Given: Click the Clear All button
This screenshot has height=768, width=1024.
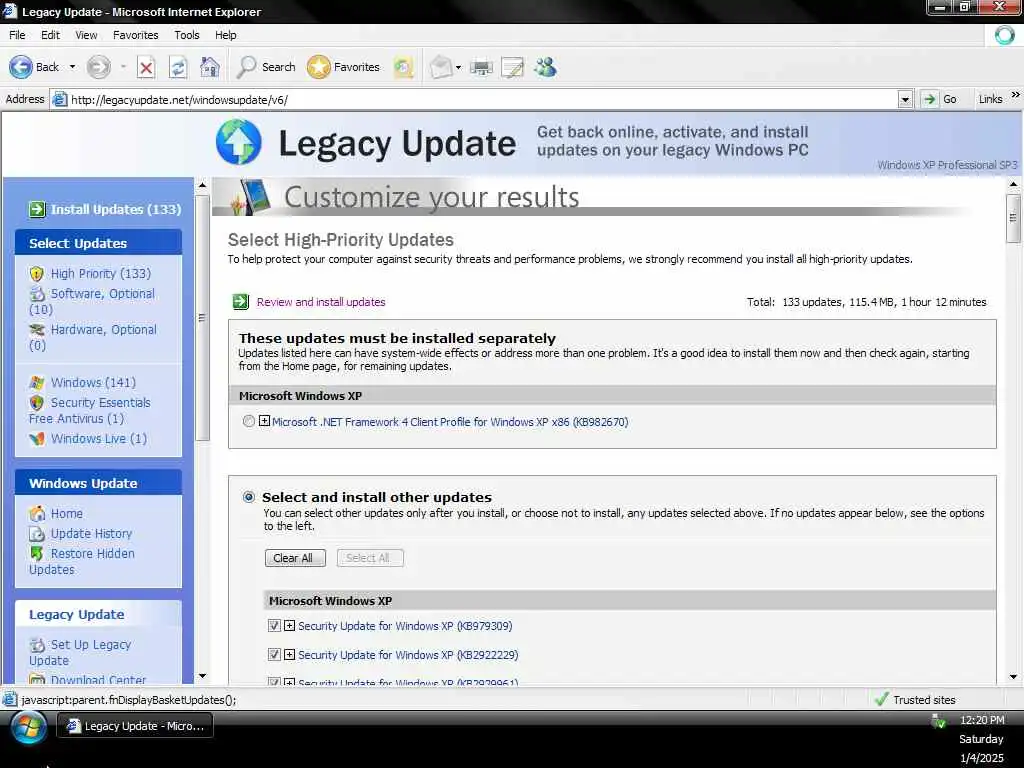Looking at the screenshot, I should tap(295, 558).
